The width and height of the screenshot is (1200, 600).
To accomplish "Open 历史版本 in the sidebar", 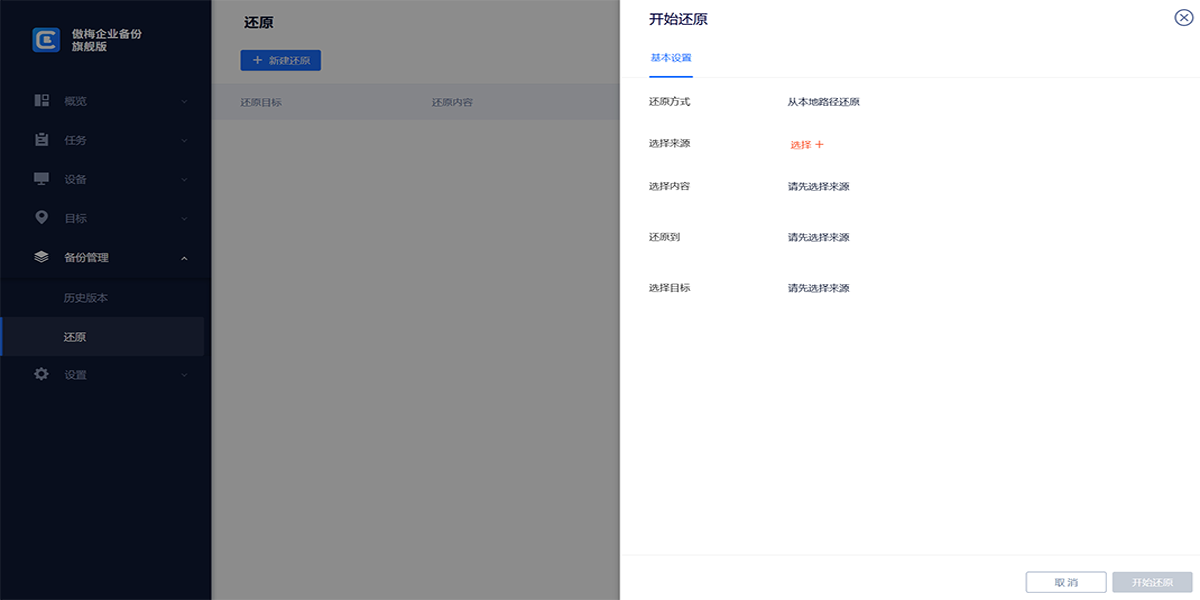I will [x=85, y=298].
